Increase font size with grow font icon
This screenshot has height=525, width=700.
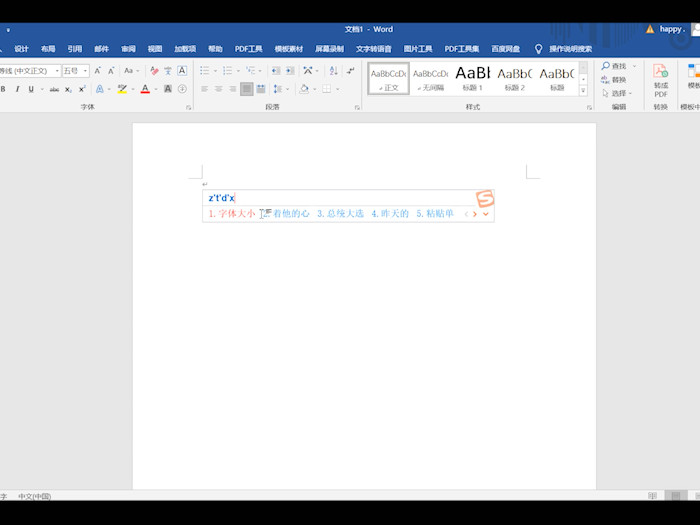(x=97, y=71)
